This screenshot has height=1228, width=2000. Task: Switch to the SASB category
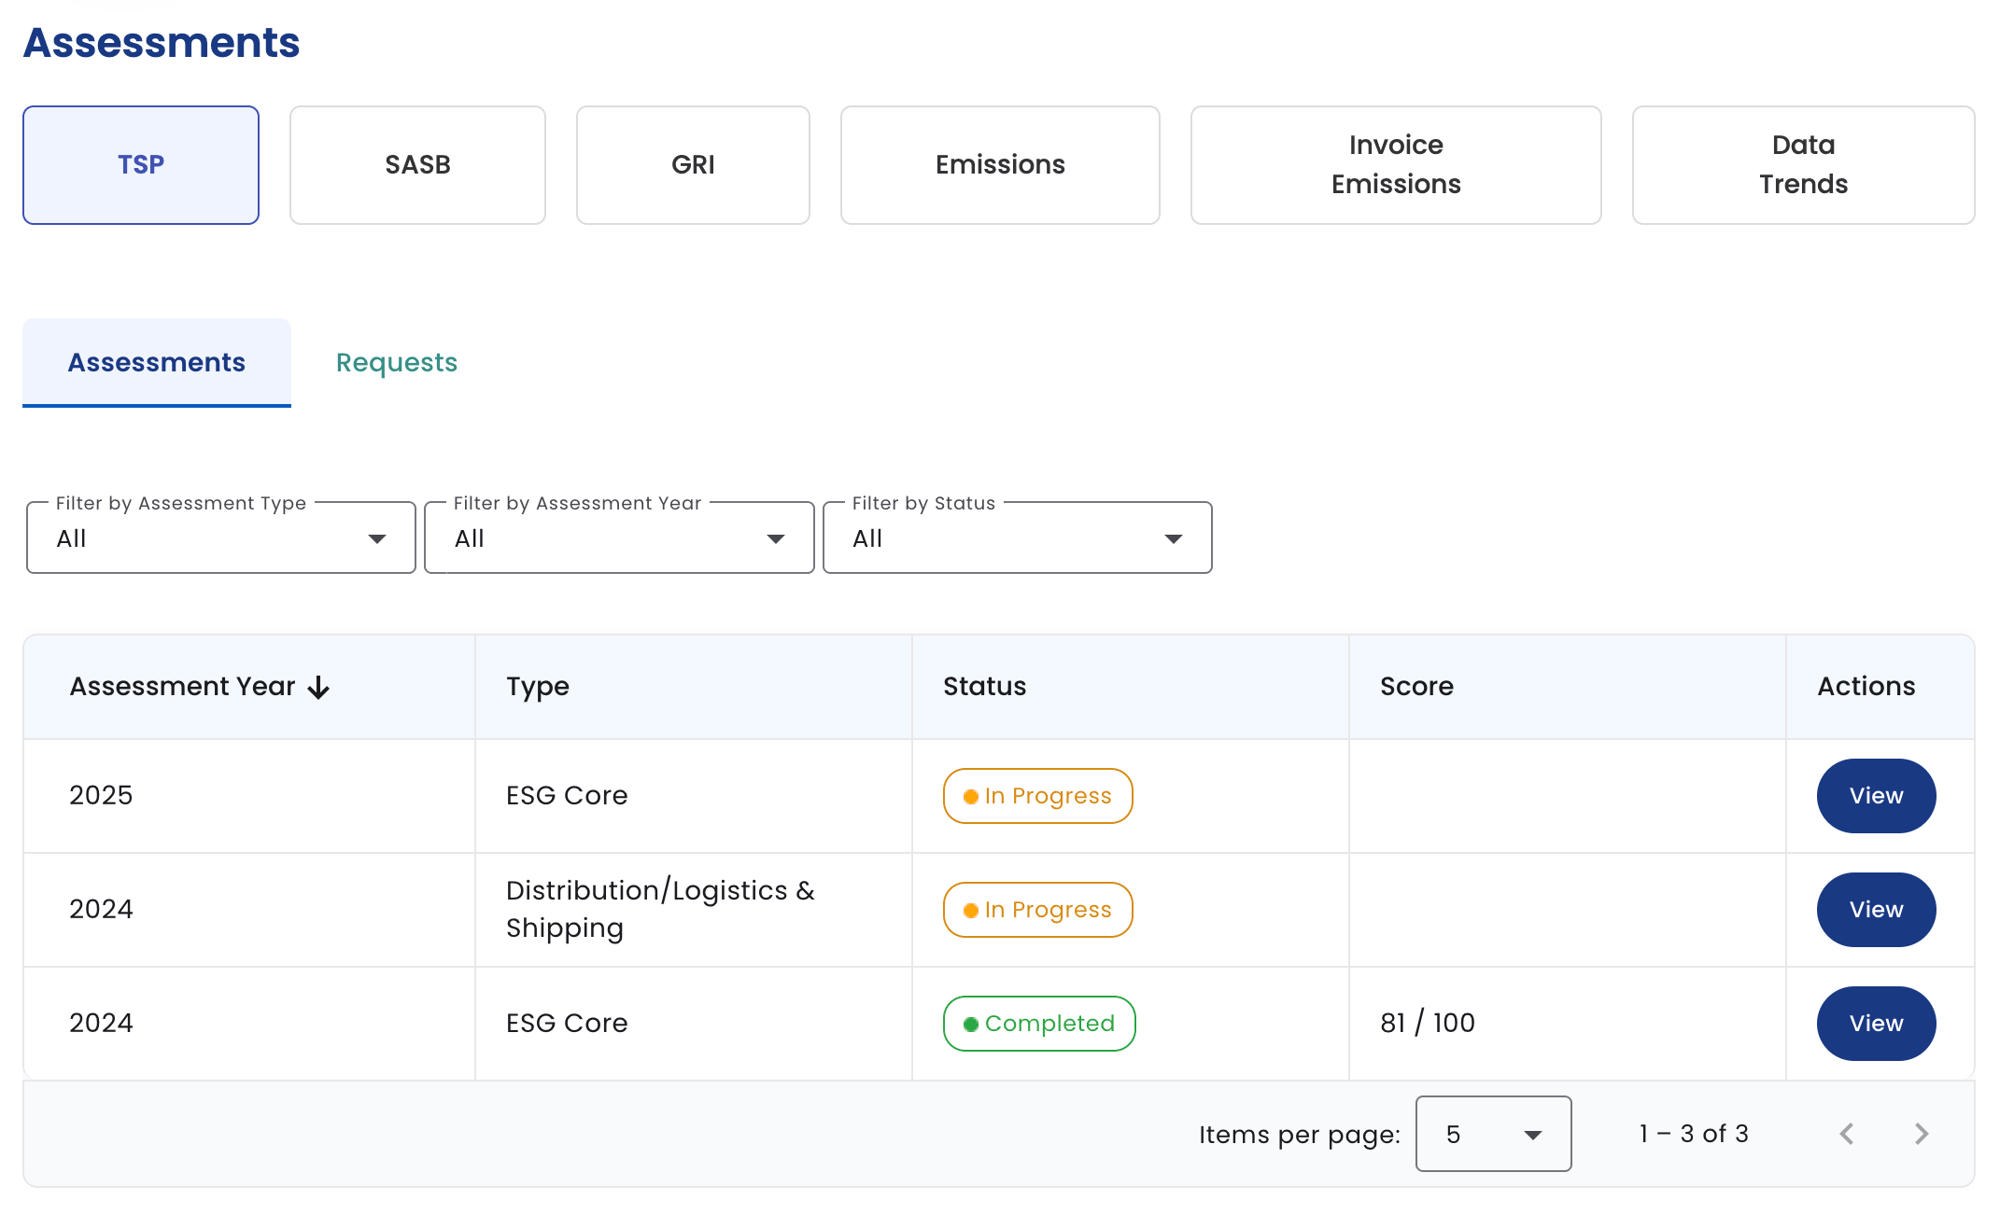[x=417, y=165]
